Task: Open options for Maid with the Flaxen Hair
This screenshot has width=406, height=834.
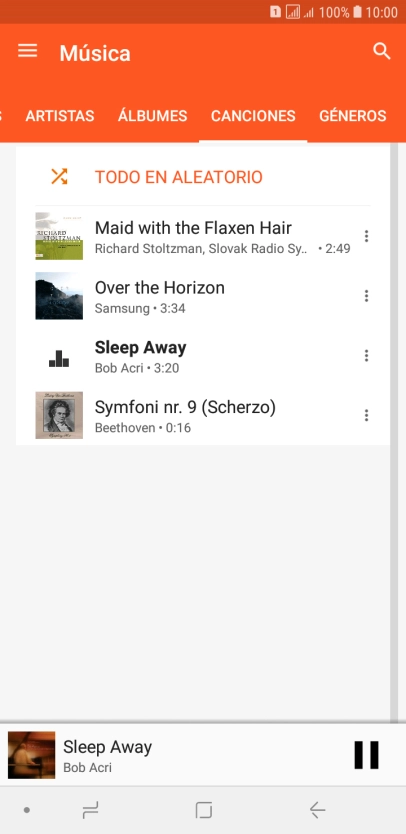Action: click(366, 236)
